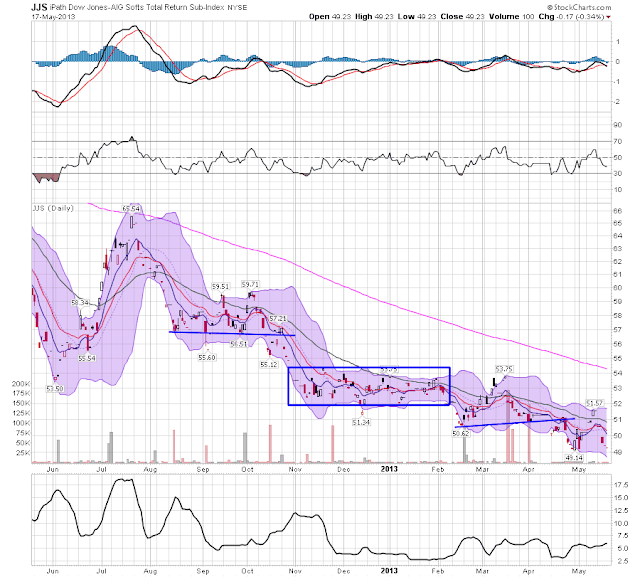Click the NYSE exchange label
Viewport: 640px width, 577px height.
(237, 7)
